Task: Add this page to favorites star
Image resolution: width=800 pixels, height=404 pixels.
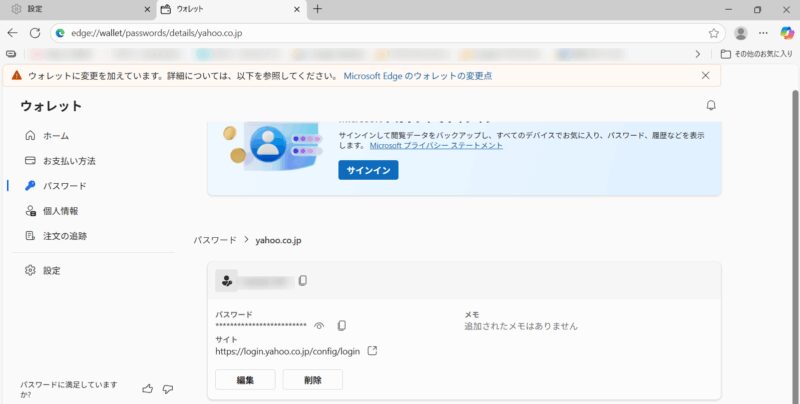Action: pyautogui.click(x=713, y=33)
